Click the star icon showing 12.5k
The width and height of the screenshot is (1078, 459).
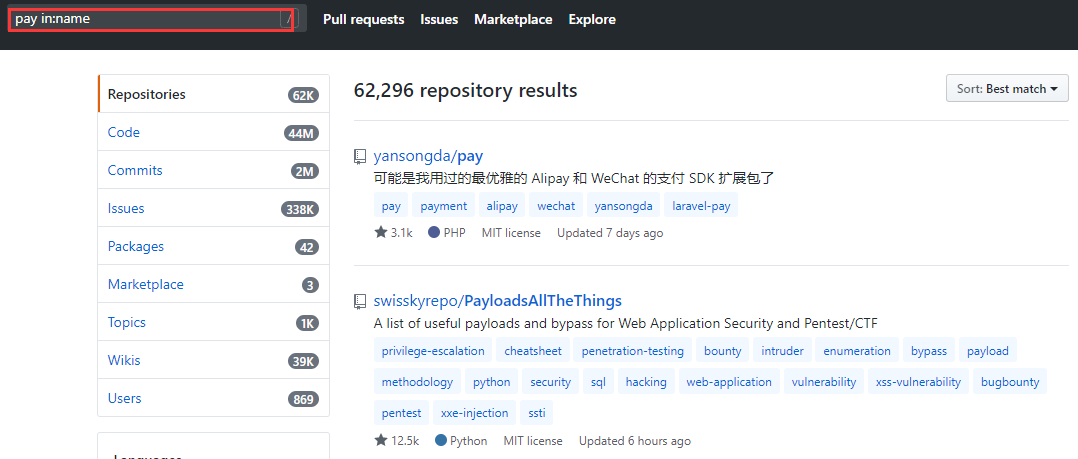click(x=380, y=440)
